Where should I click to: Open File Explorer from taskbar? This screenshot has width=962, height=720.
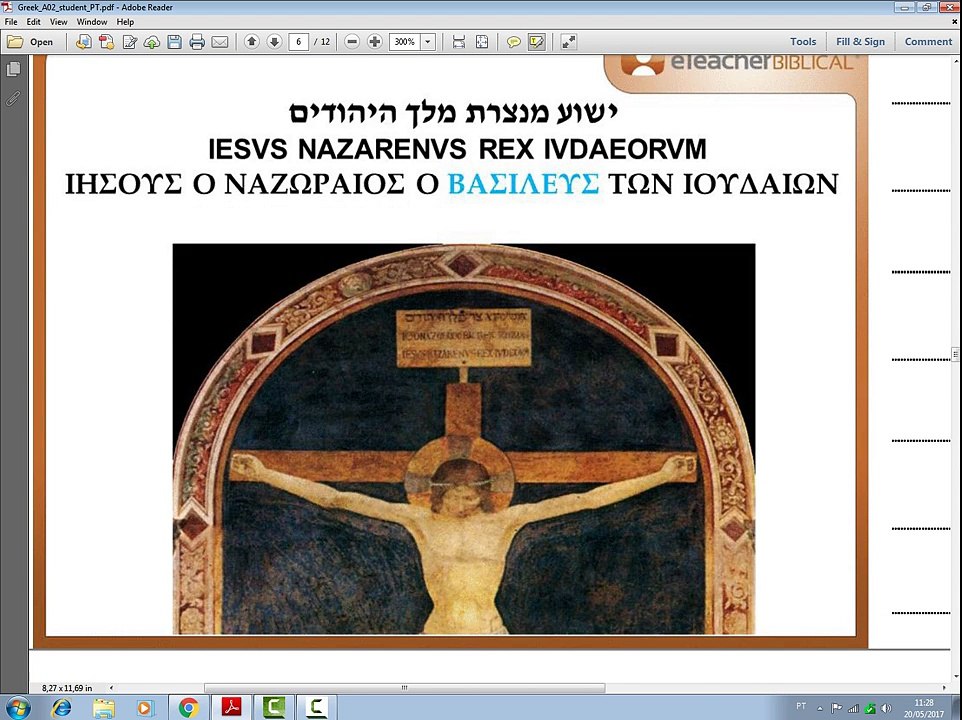pos(103,708)
